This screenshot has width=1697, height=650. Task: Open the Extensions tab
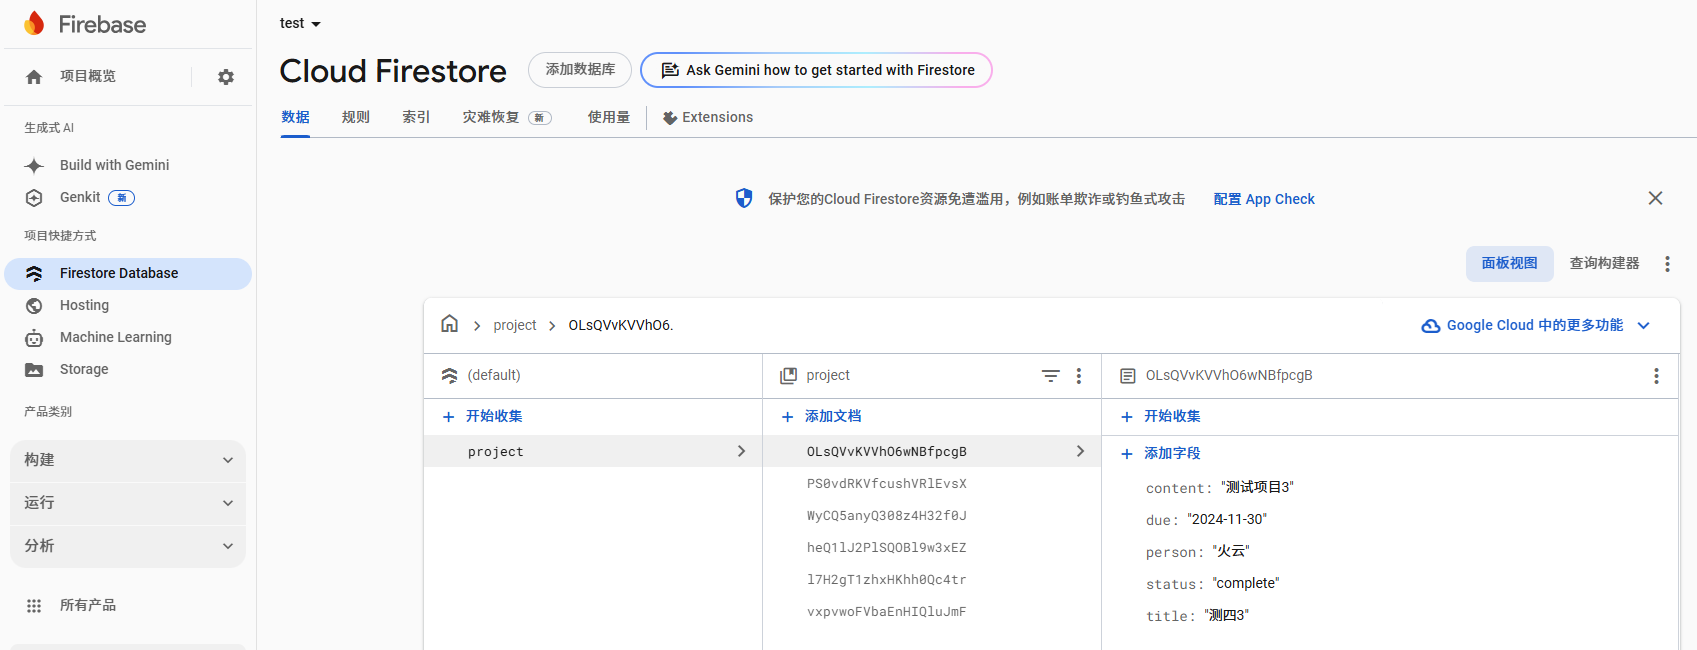[708, 117]
